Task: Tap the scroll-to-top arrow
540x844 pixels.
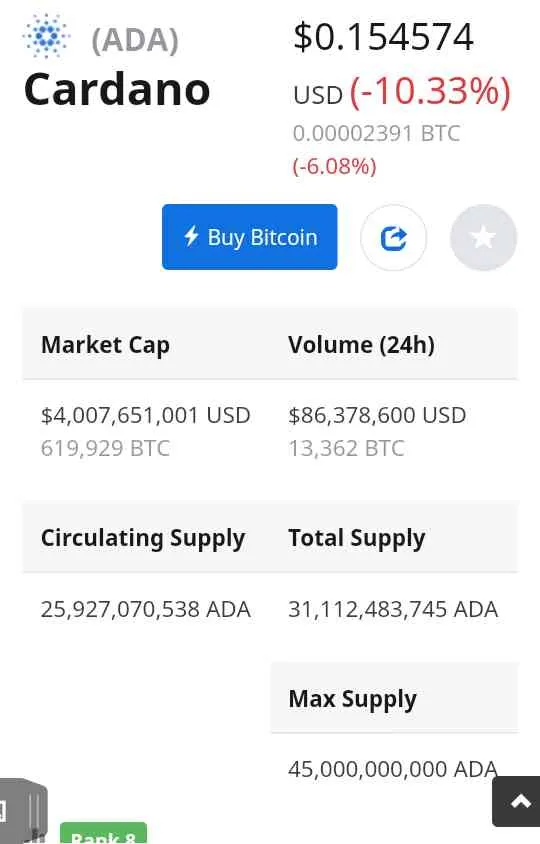Action: 518,801
